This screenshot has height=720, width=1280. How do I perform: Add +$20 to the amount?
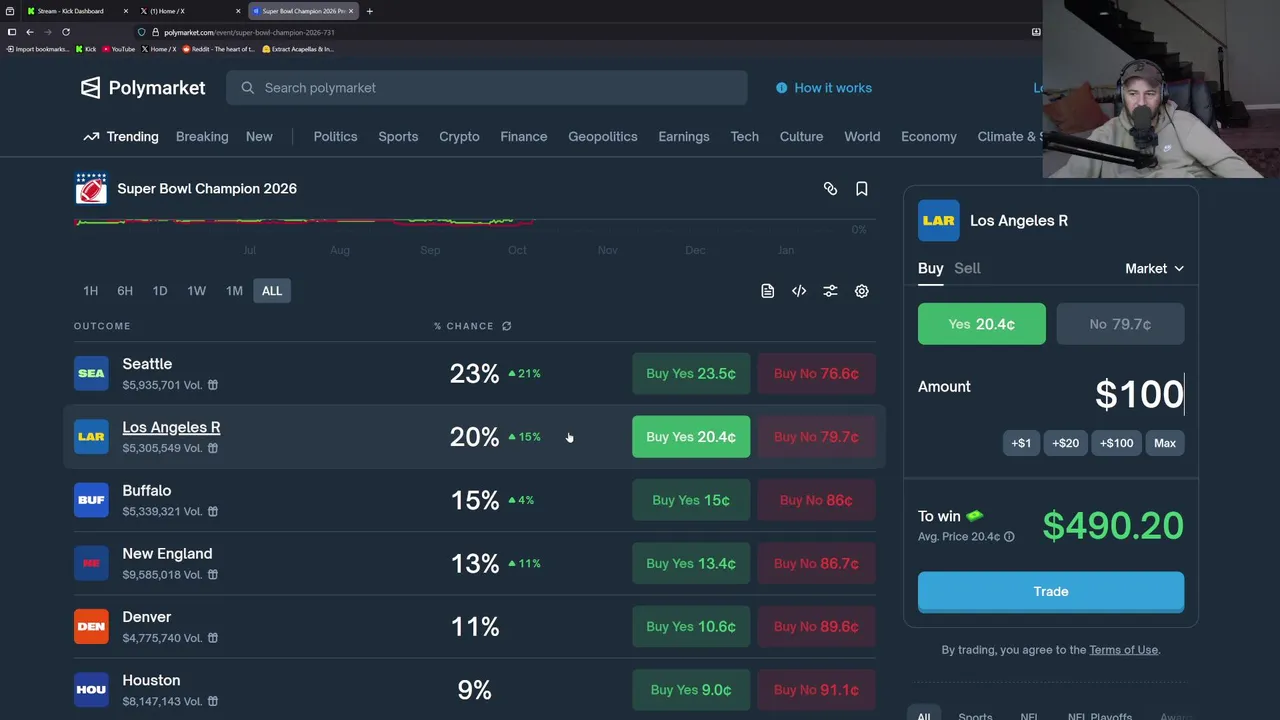click(x=1065, y=443)
